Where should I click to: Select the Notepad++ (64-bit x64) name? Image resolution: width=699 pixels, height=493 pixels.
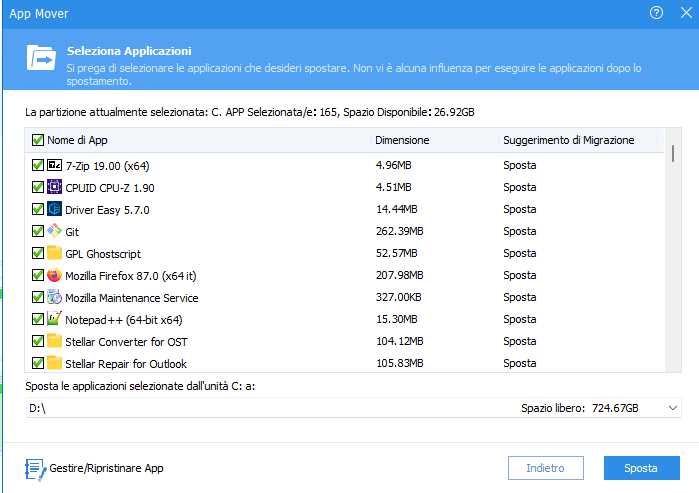[123, 320]
